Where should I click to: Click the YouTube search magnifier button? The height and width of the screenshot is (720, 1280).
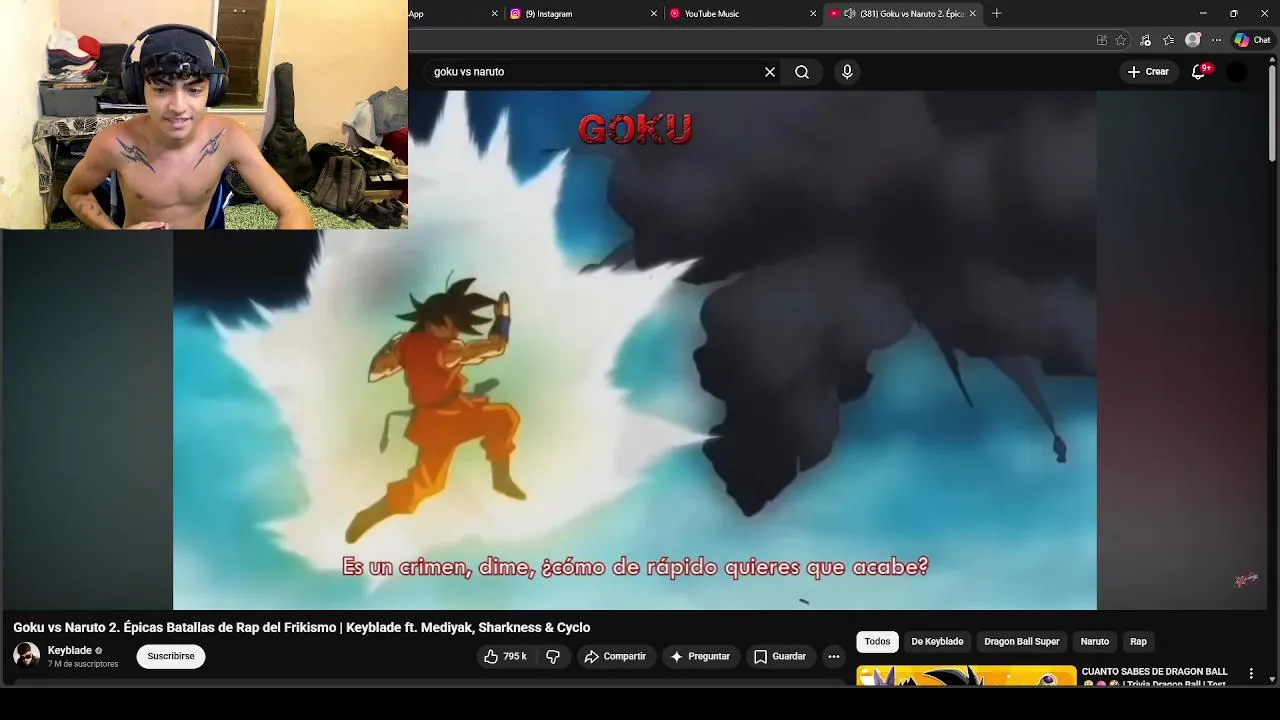[802, 72]
